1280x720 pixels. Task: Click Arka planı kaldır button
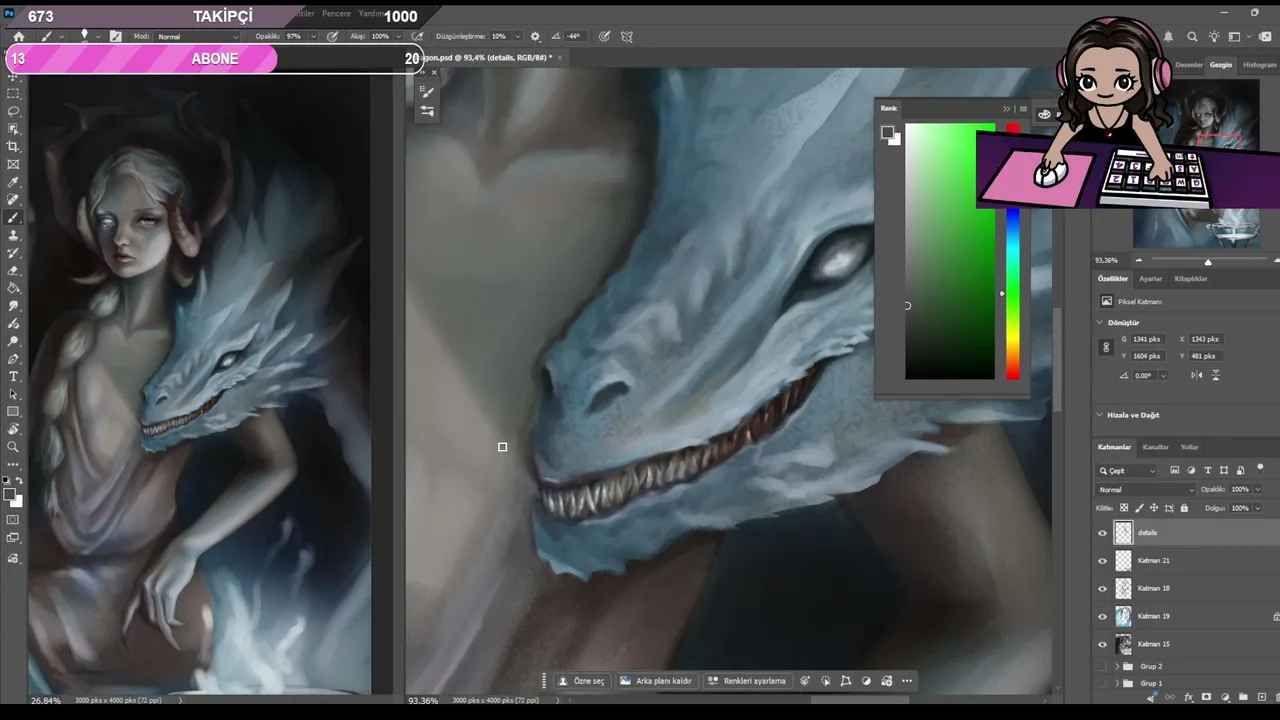click(x=657, y=681)
